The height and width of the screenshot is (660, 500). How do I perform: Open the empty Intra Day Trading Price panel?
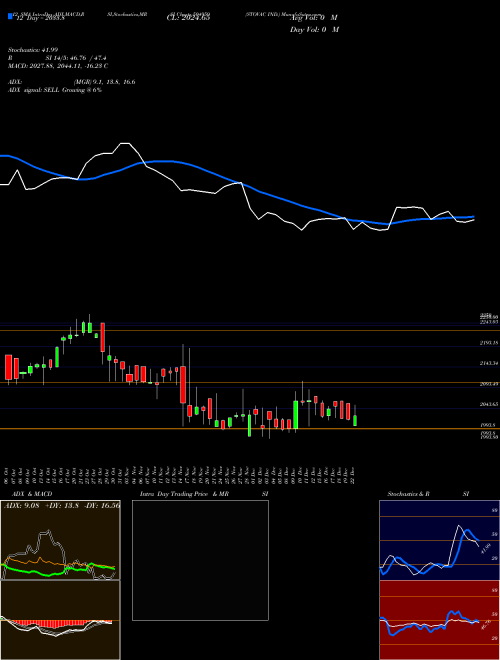coord(200,560)
